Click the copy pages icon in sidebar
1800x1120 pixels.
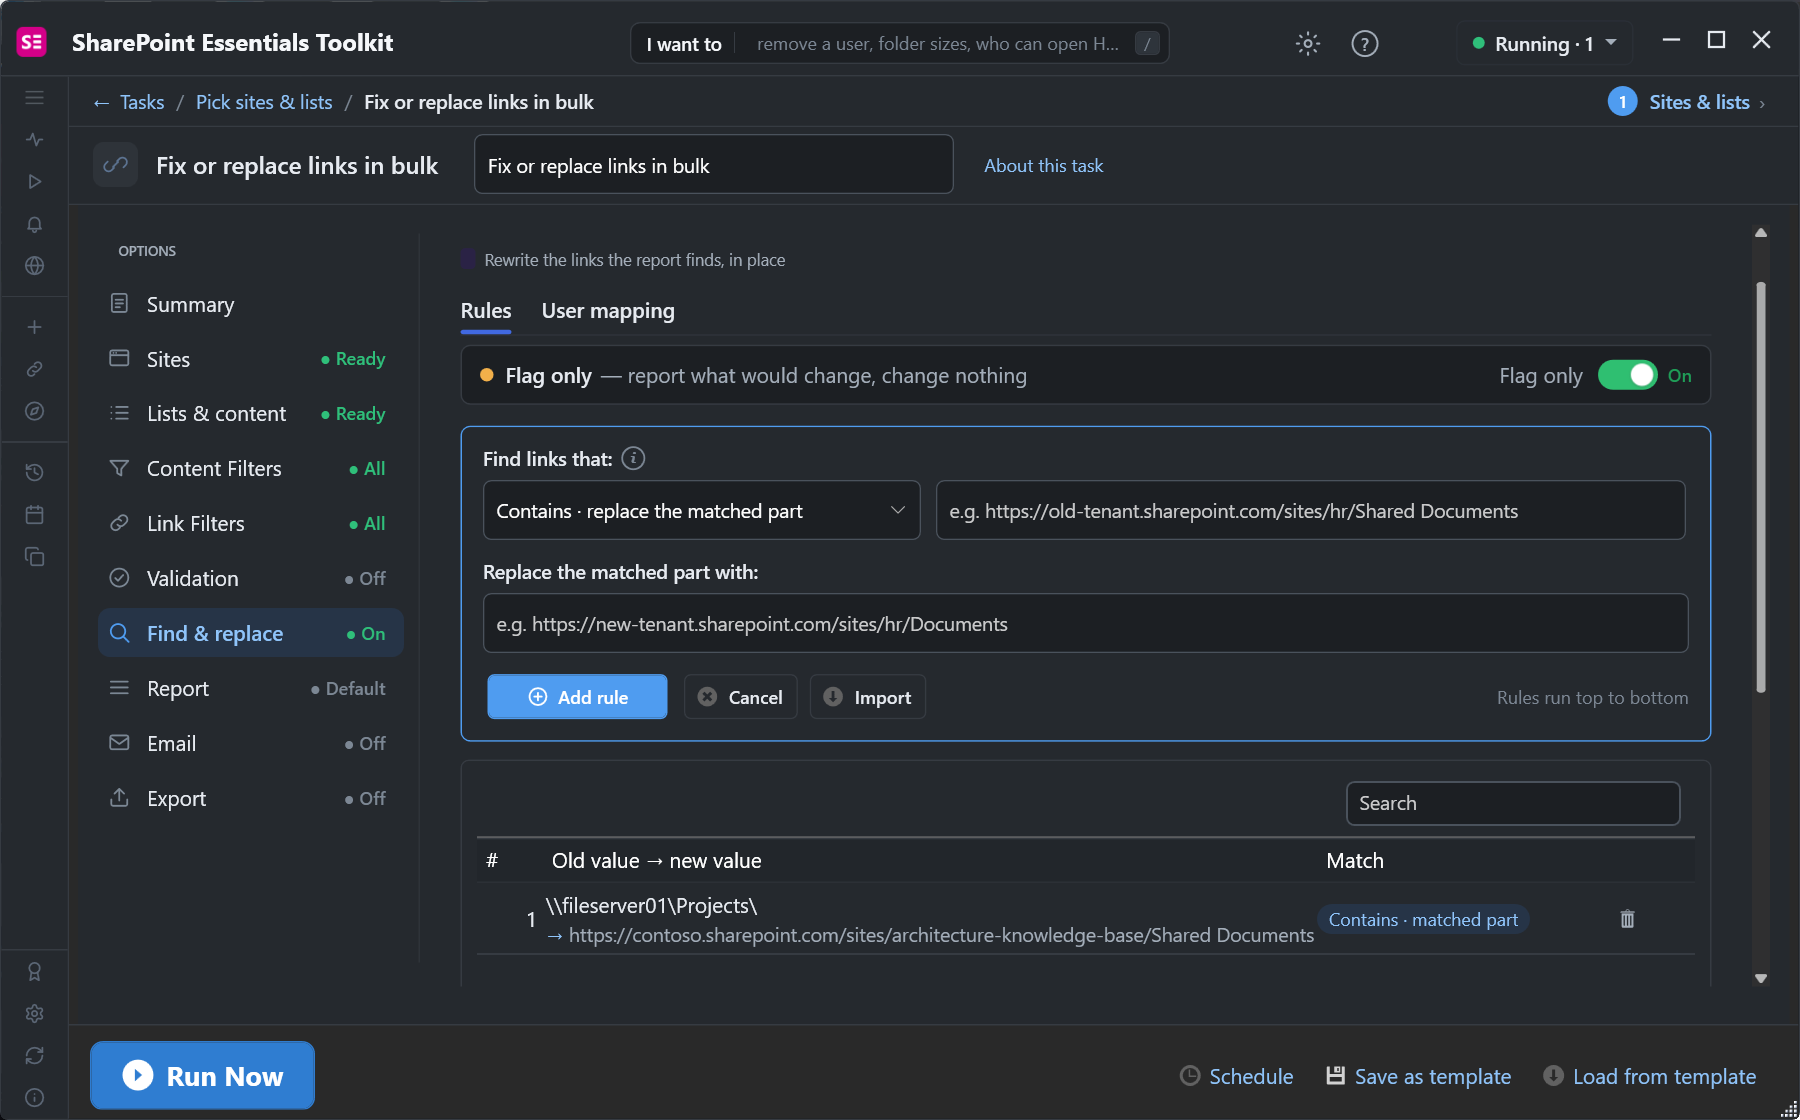coord(34,557)
